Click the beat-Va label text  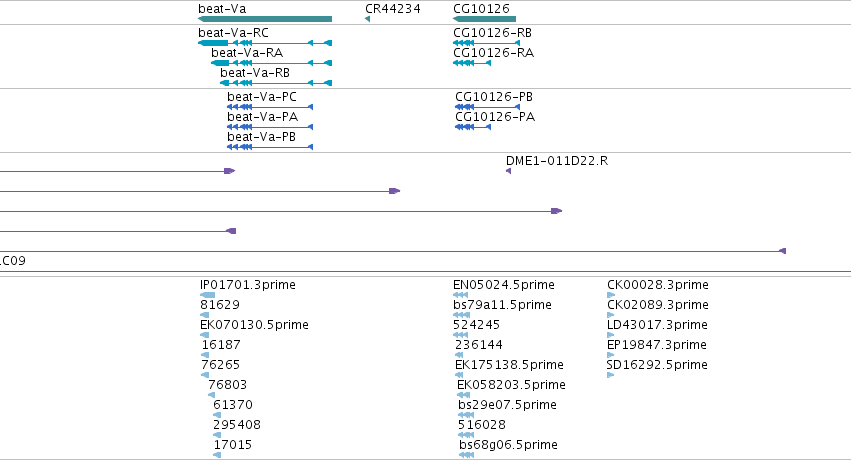222,9
